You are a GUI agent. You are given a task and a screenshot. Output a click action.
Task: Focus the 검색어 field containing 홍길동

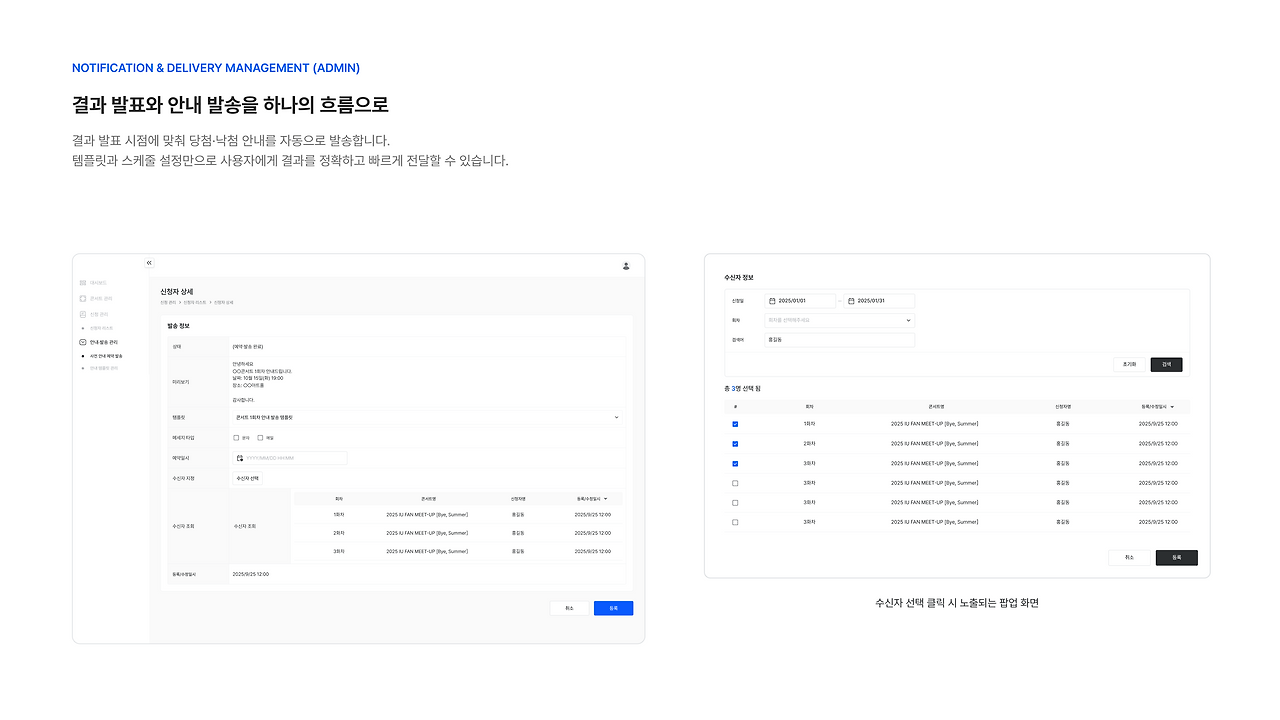click(839, 340)
